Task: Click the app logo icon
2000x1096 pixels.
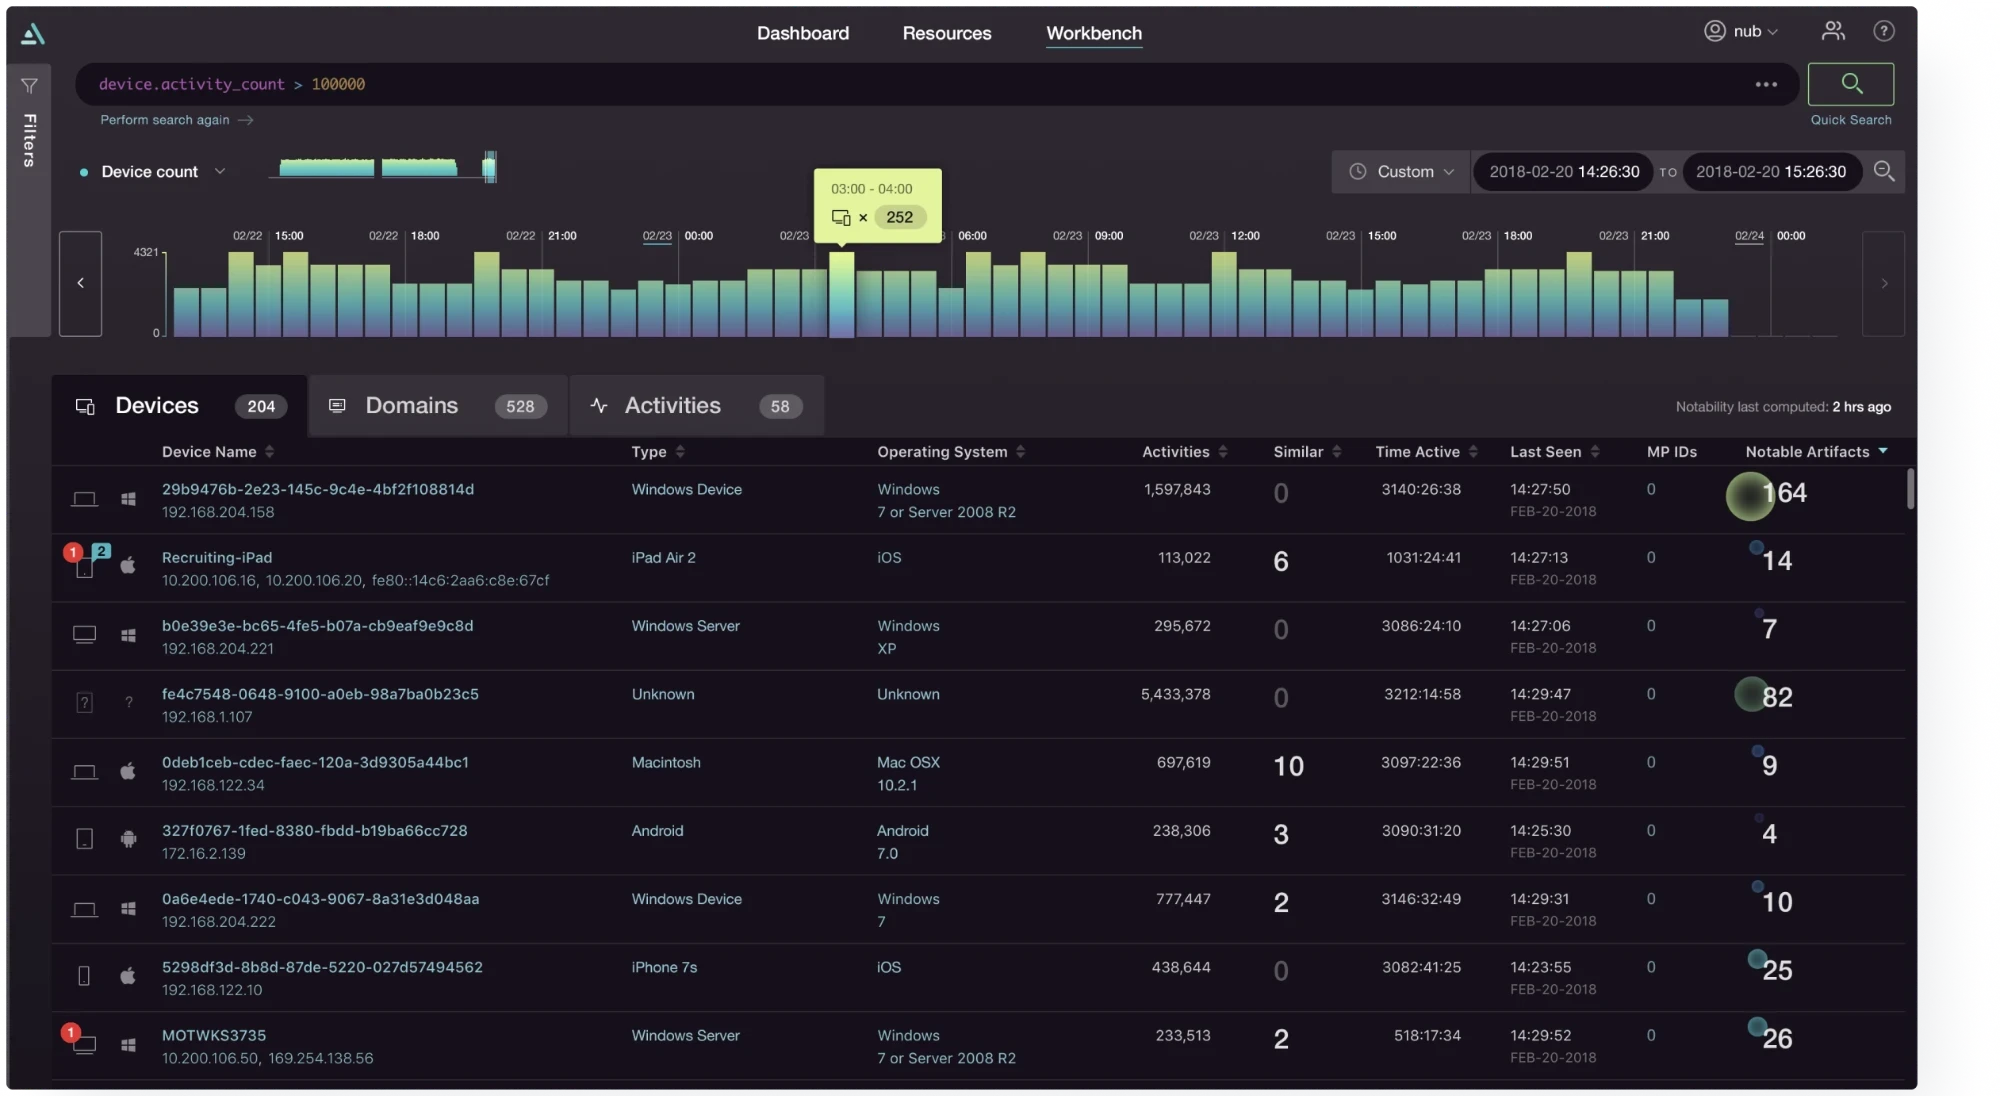Action: pyautogui.click(x=33, y=34)
